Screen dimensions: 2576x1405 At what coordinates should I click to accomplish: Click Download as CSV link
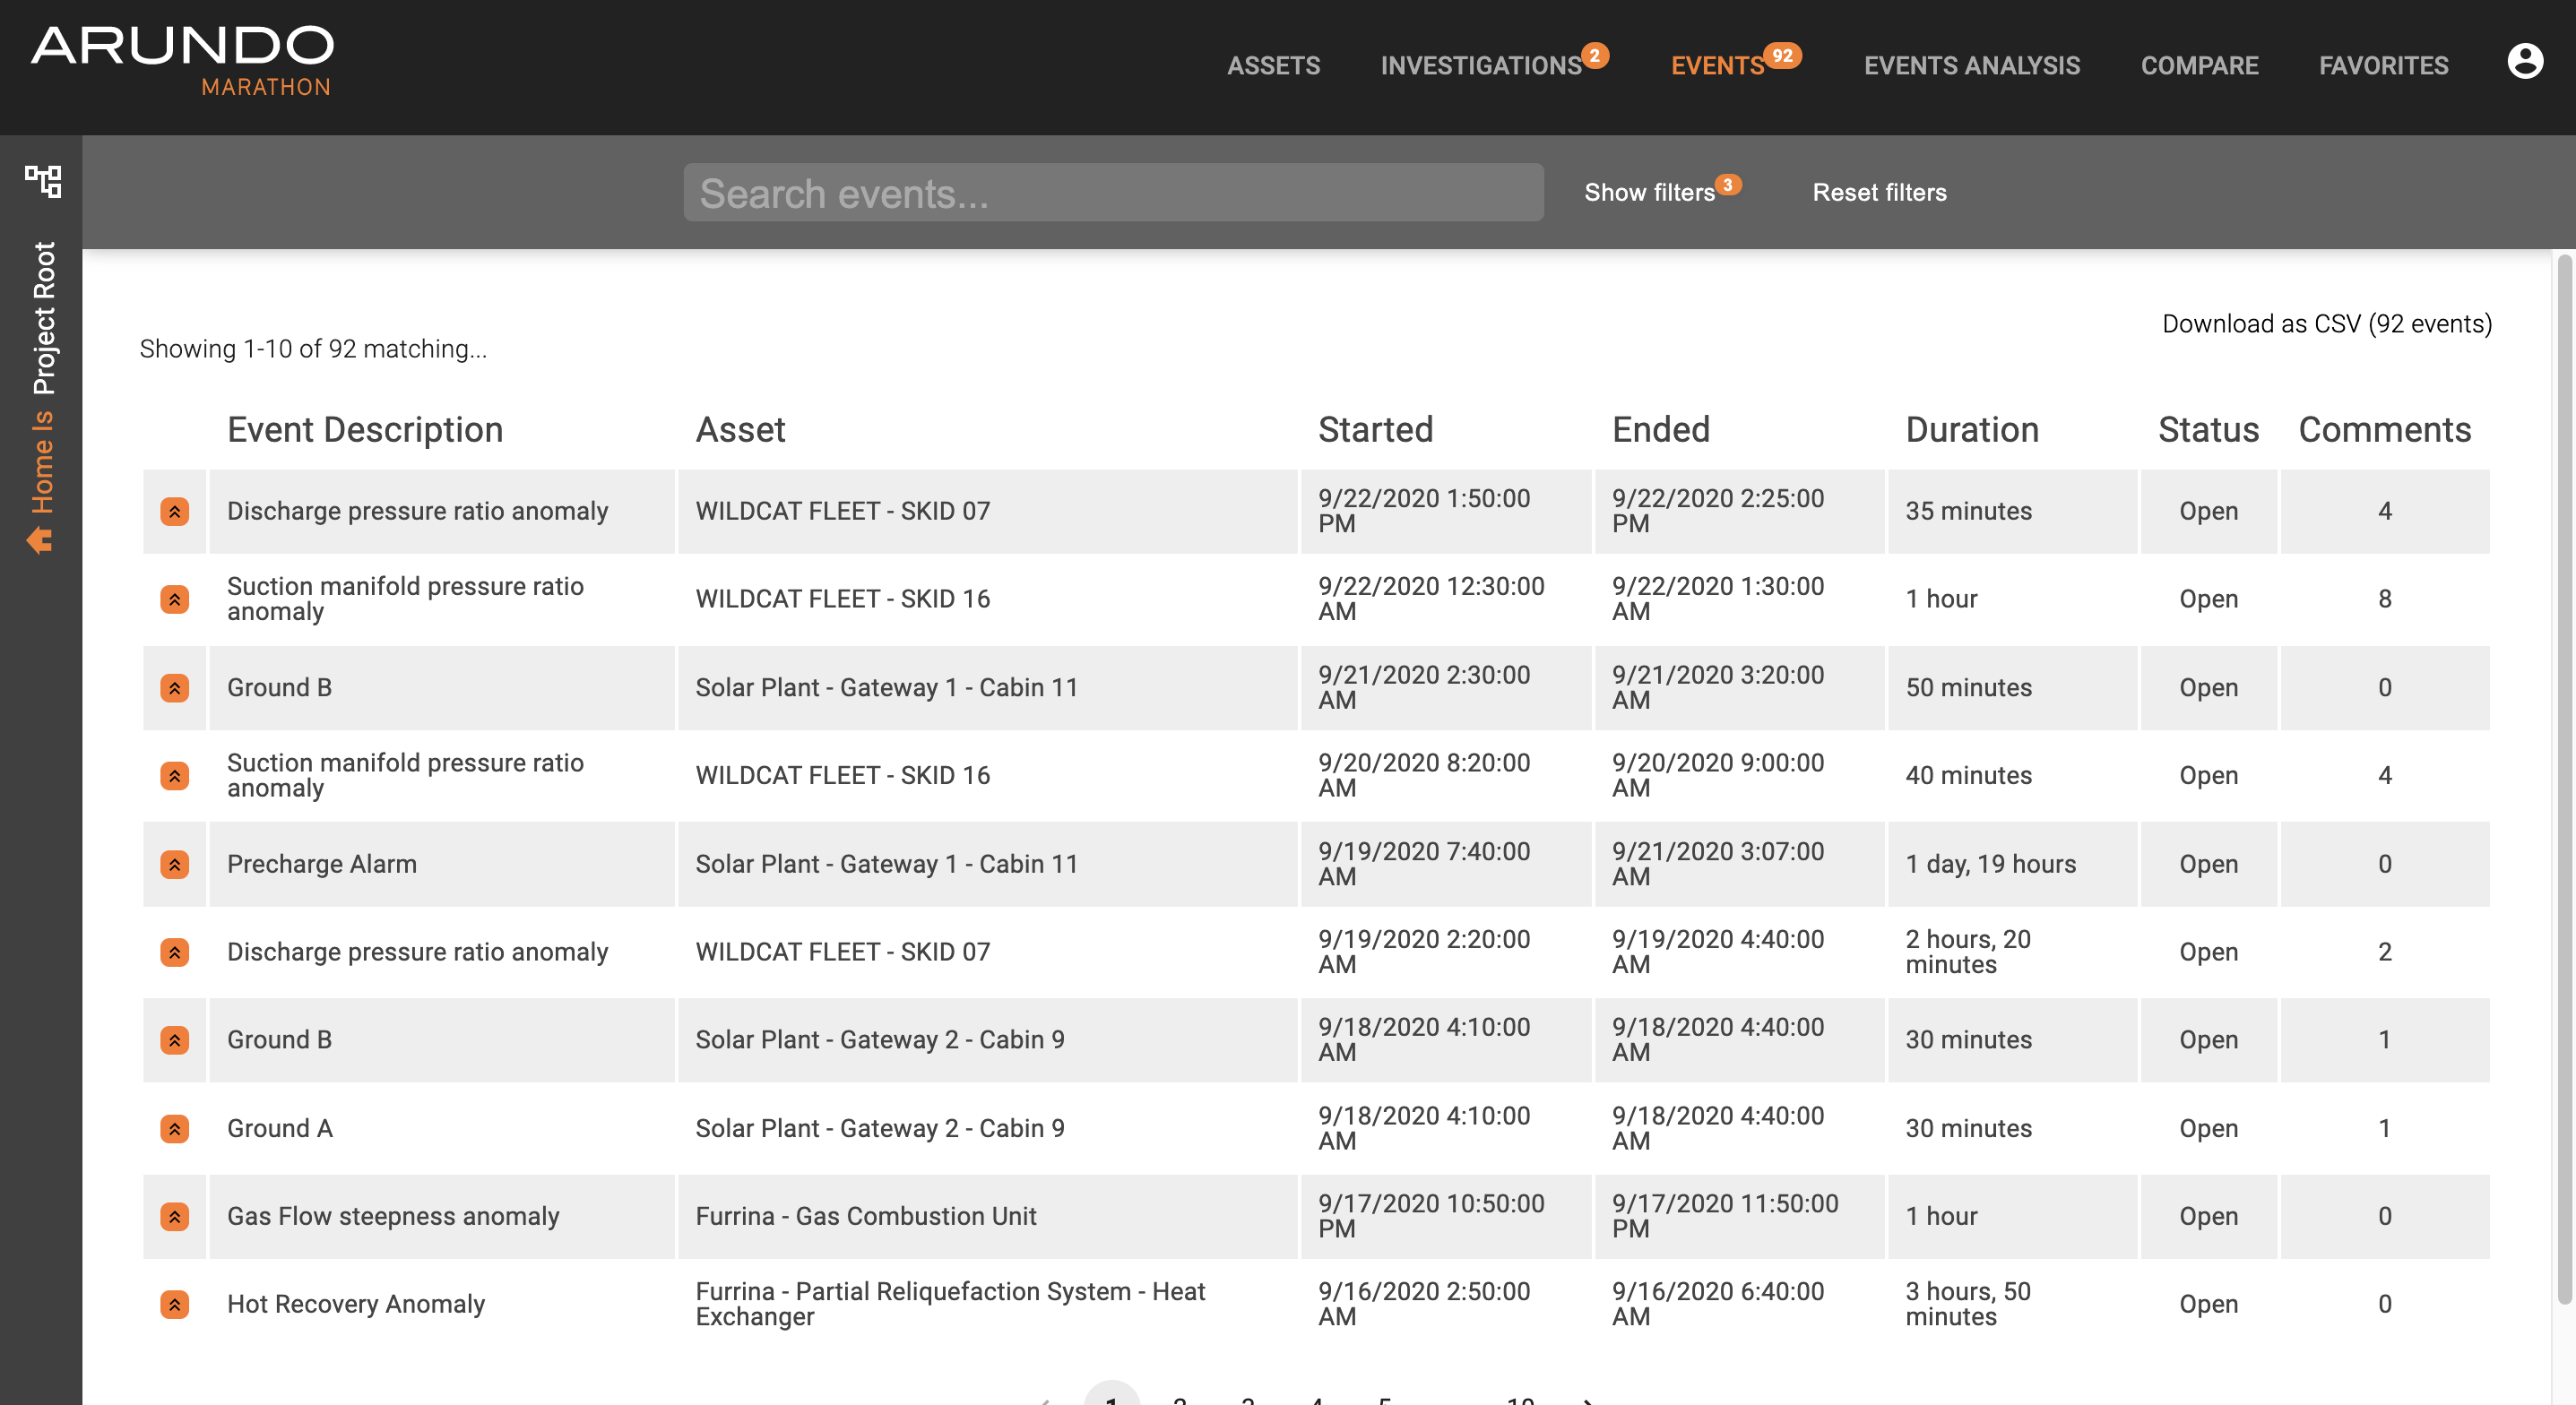click(2327, 324)
